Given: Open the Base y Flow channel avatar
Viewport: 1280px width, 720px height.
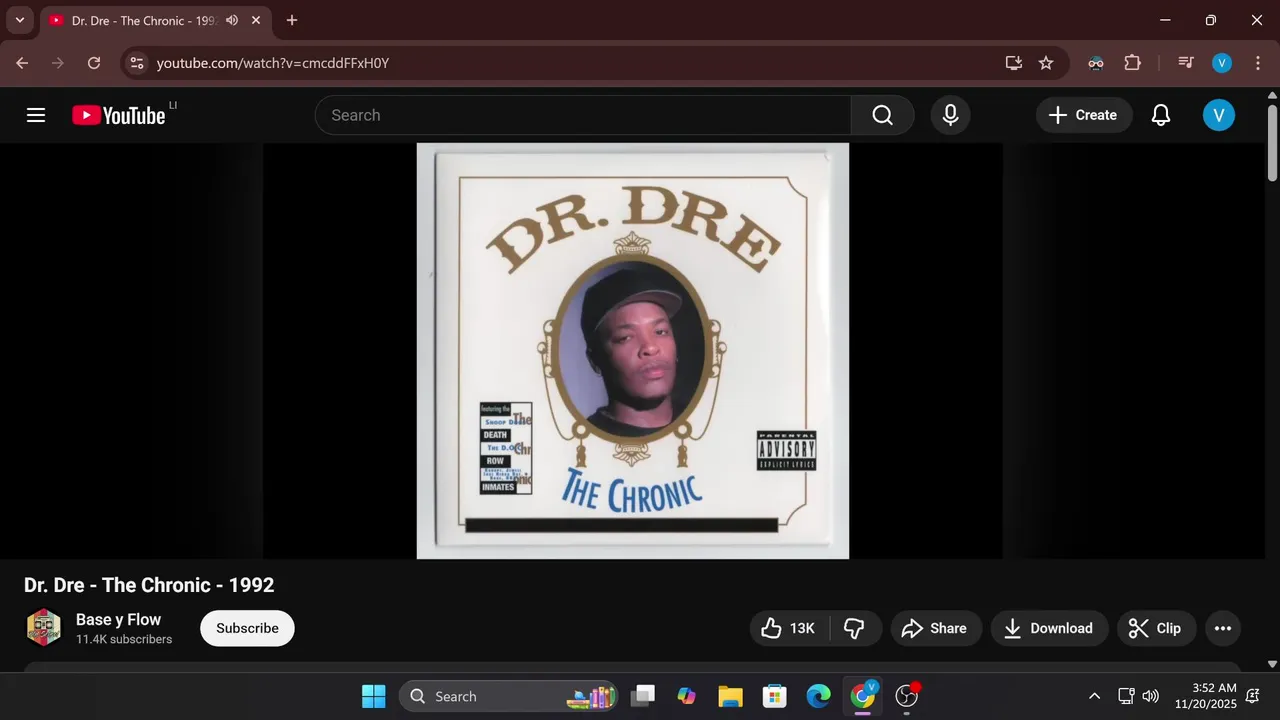Looking at the screenshot, I should click(x=43, y=628).
